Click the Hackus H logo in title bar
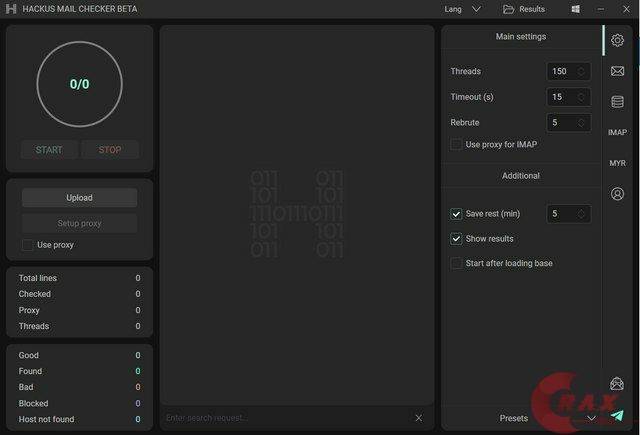Viewport: 640px width, 435px height. click(x=11, y=9)
